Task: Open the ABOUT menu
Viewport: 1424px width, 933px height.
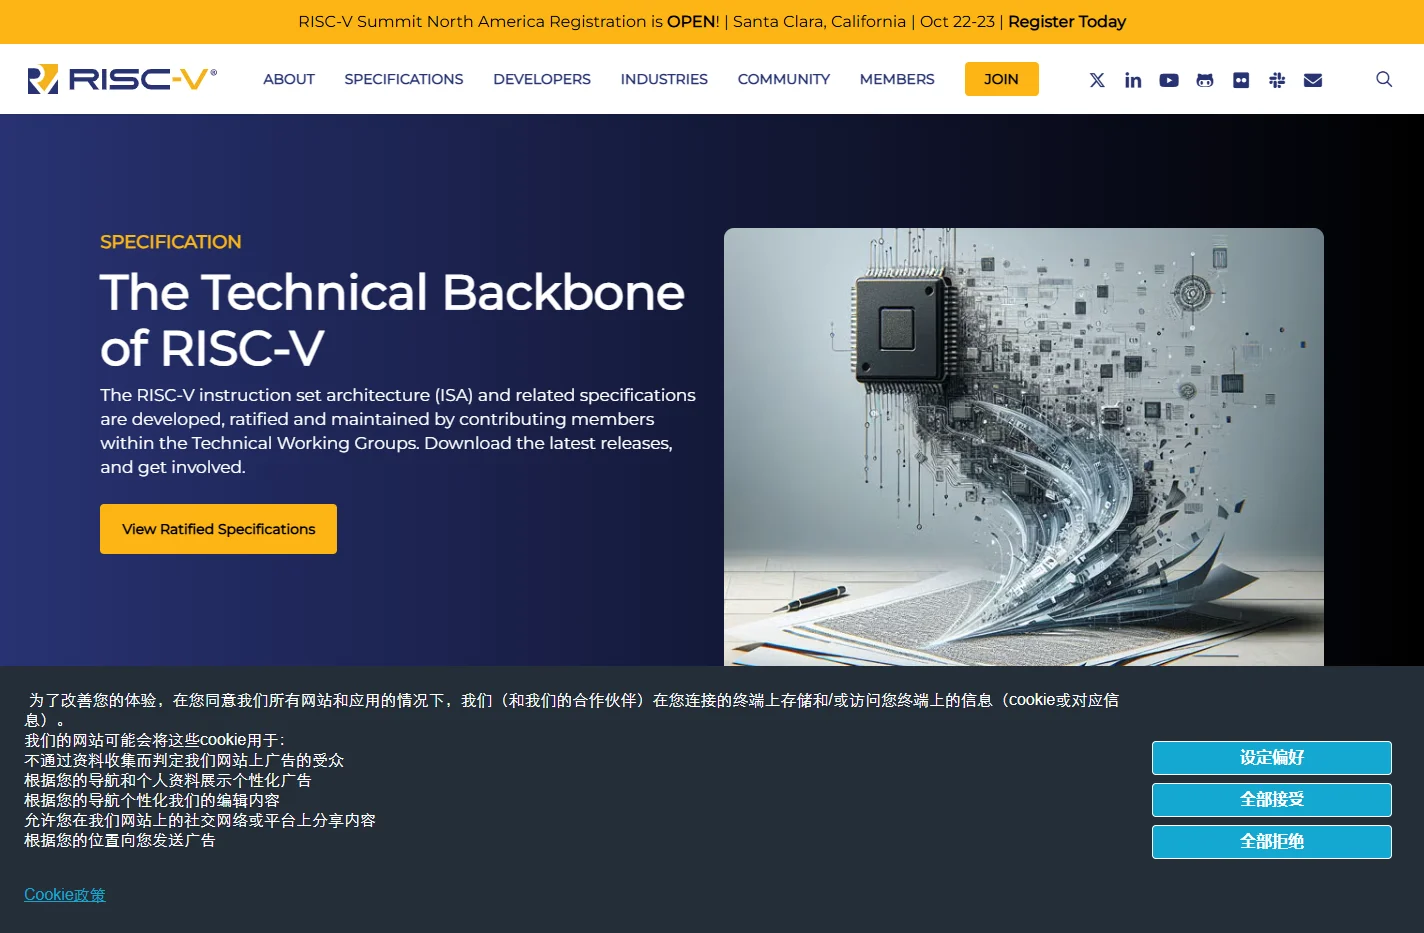Action: [289, 79]
